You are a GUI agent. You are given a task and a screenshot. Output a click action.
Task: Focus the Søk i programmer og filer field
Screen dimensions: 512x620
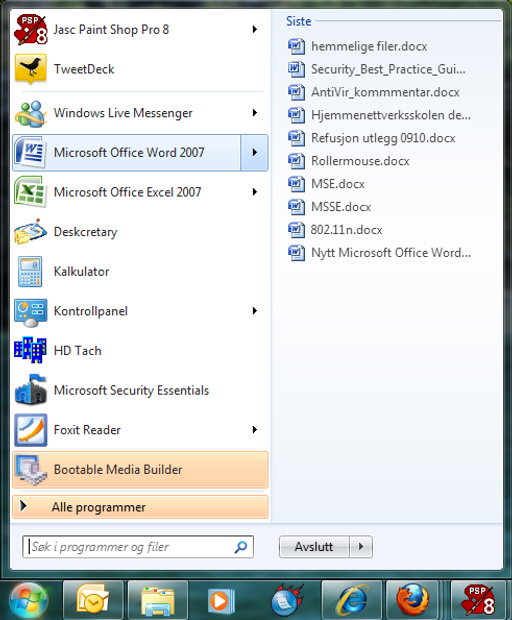coord(138,547)
